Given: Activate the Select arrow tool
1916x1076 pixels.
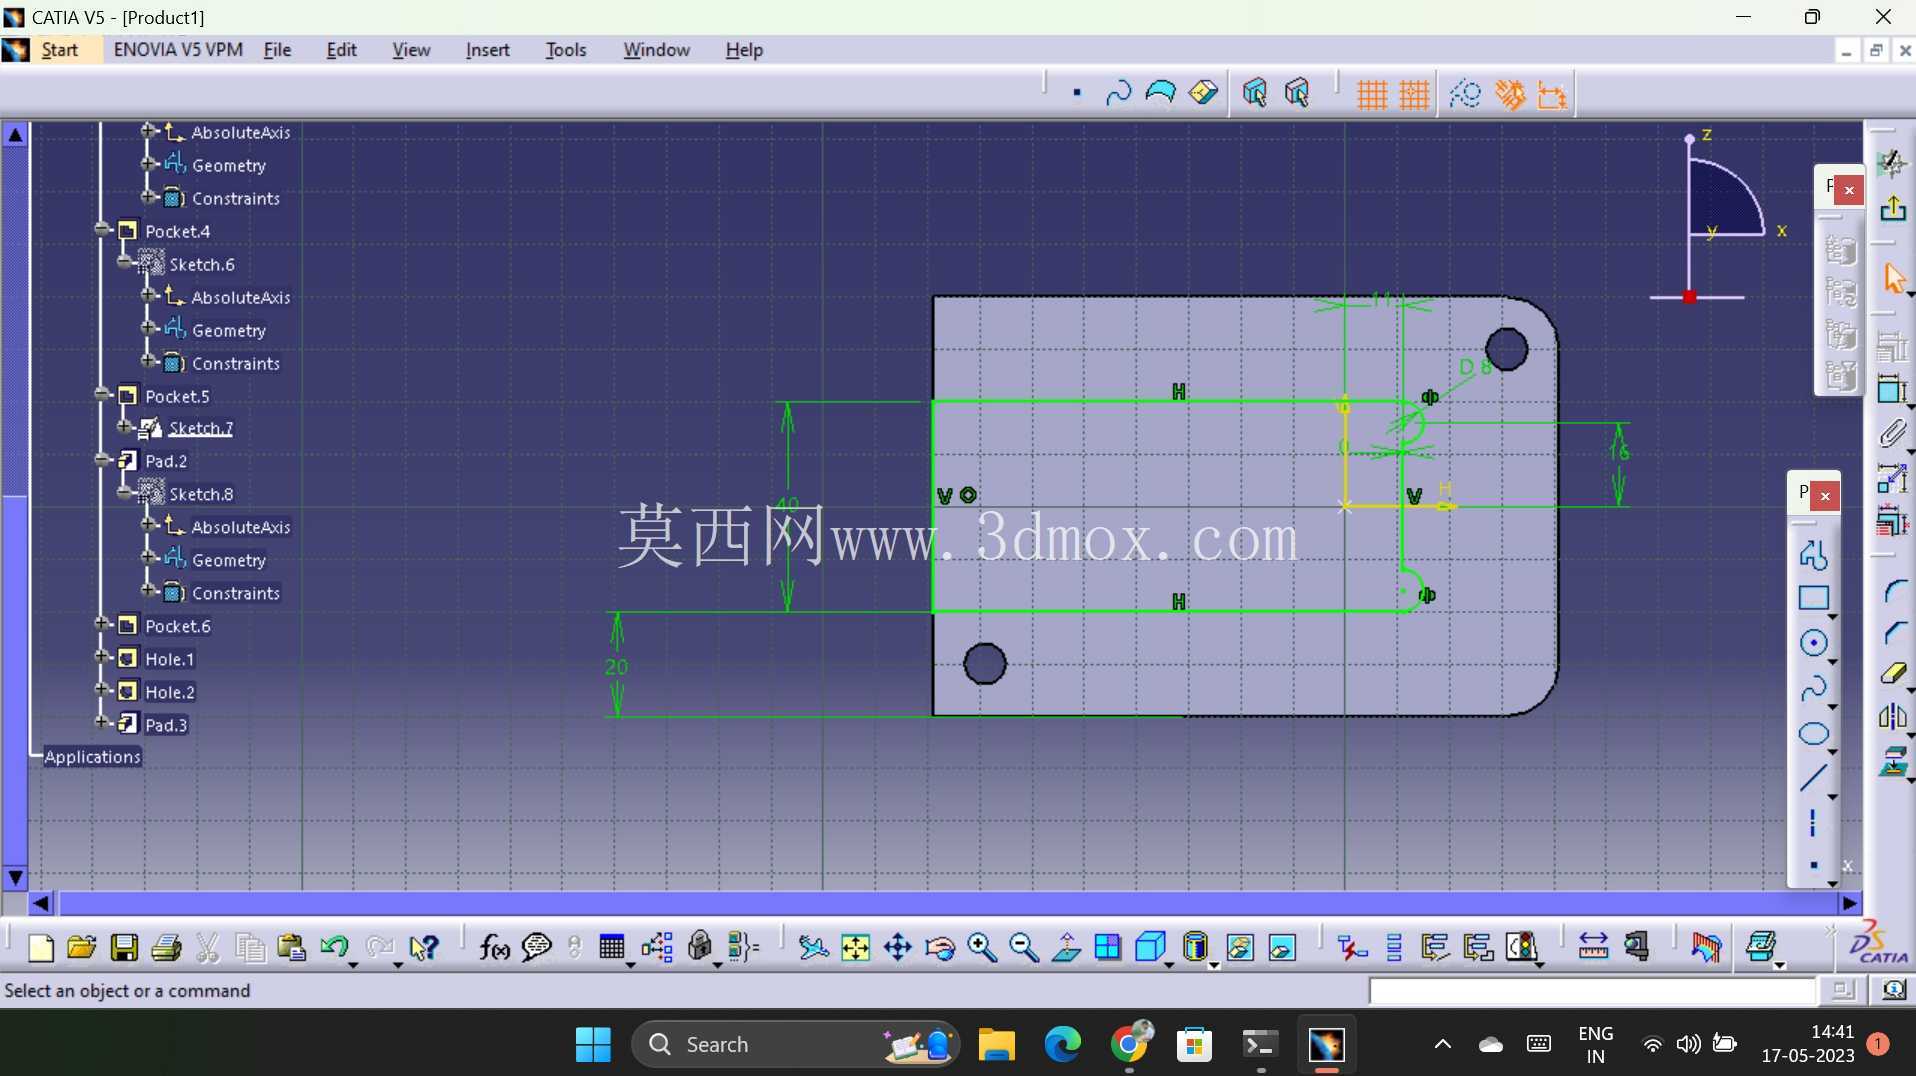Looking at the screenshot, I should click(x=1894, y=278).
